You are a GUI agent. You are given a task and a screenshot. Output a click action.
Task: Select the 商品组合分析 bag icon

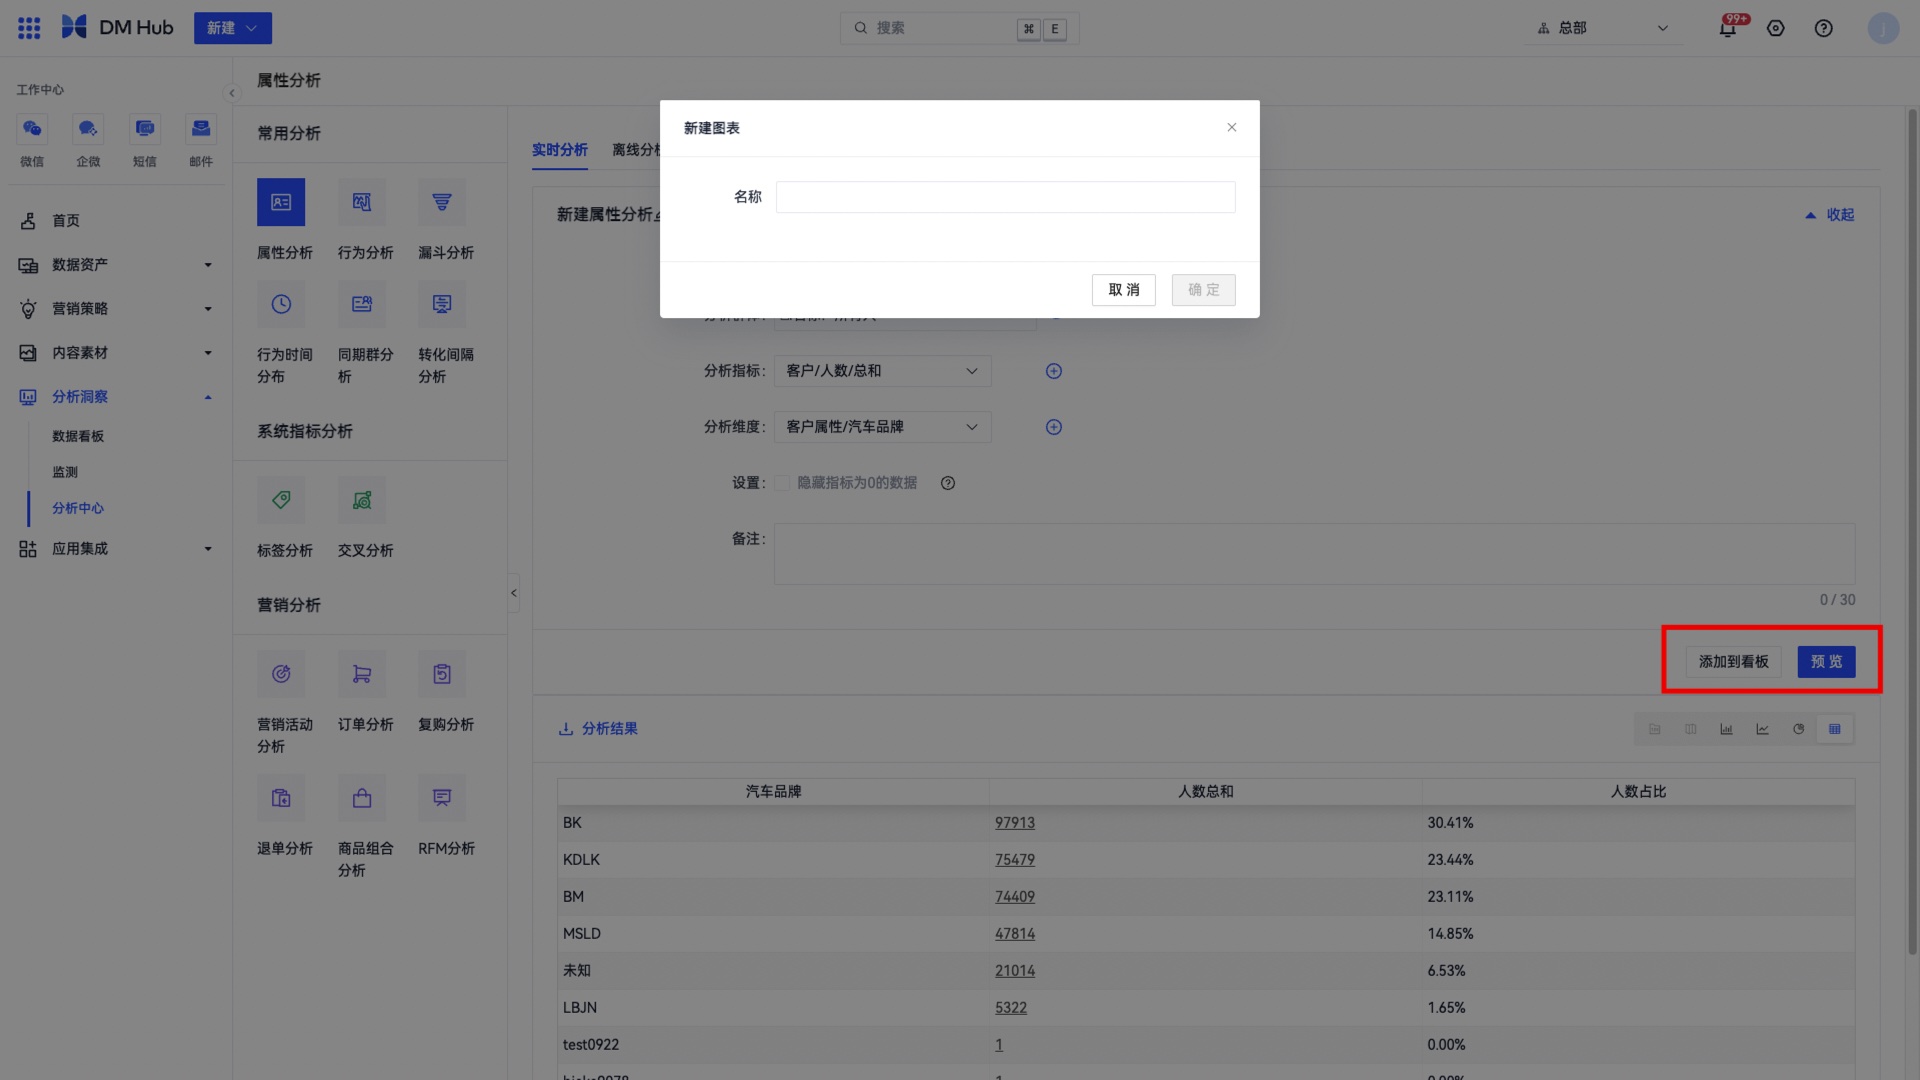pyautogui.click(x=362, y=798)
